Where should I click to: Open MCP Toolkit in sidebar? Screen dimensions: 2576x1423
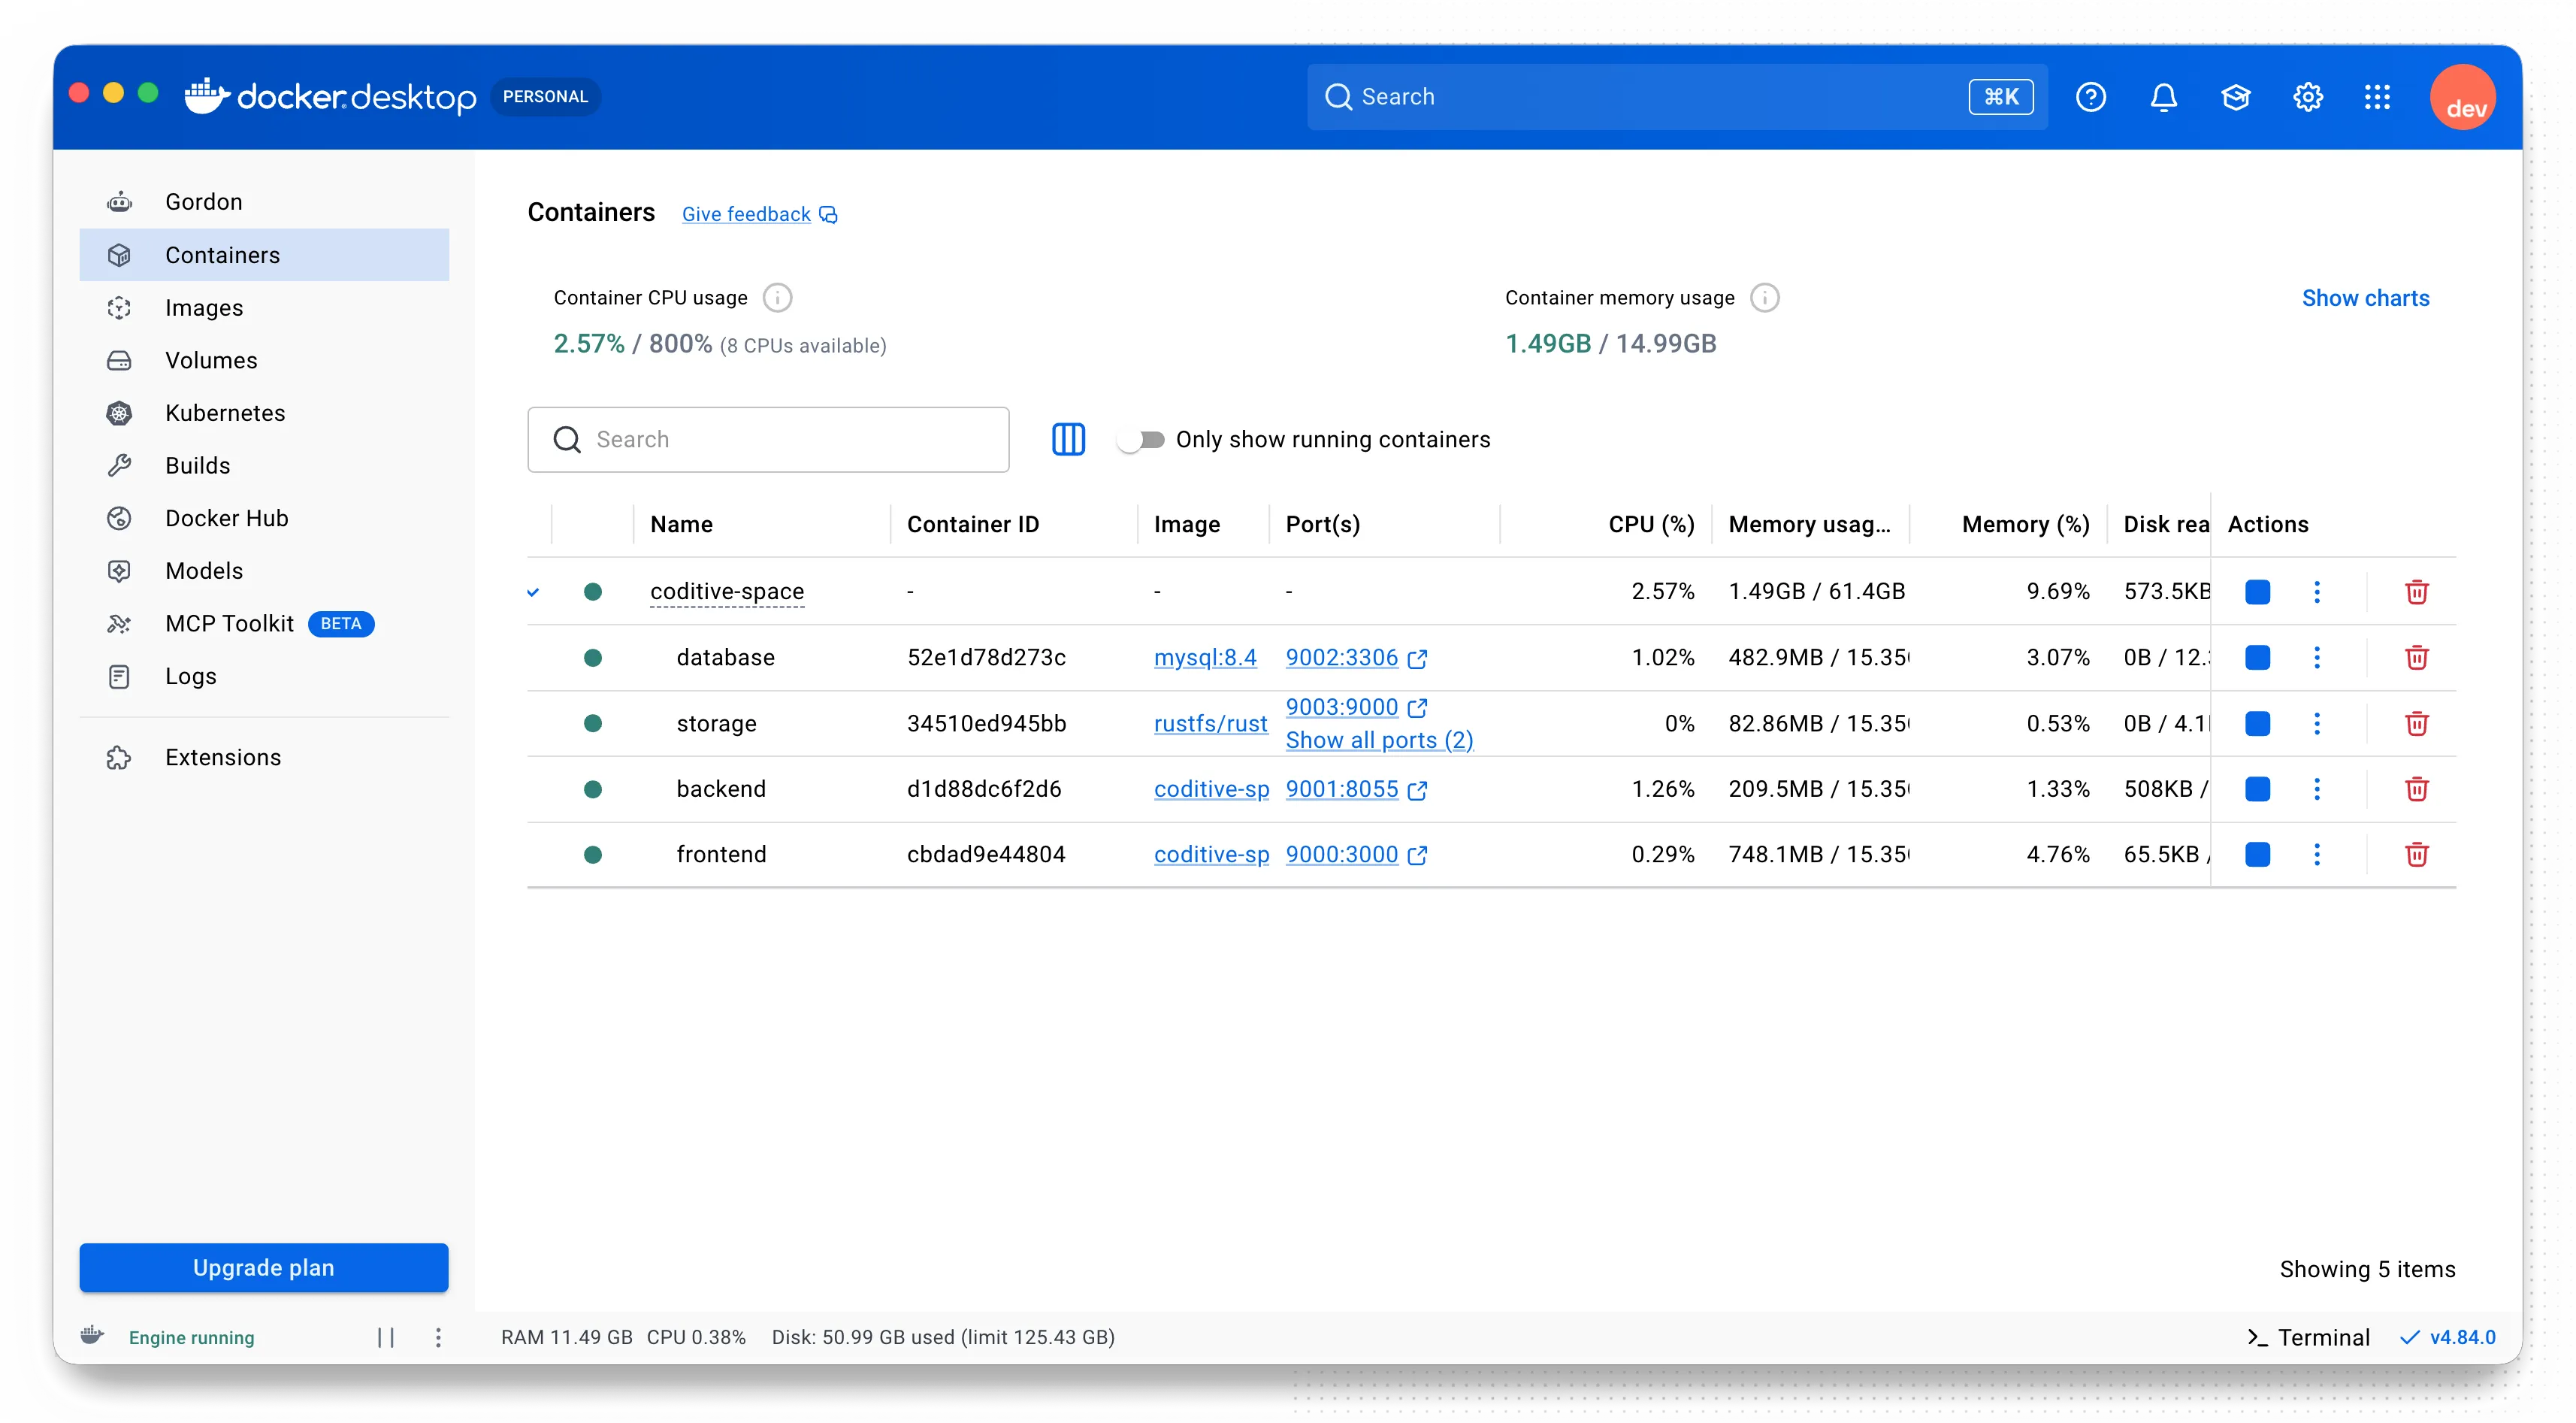point(264,623)
